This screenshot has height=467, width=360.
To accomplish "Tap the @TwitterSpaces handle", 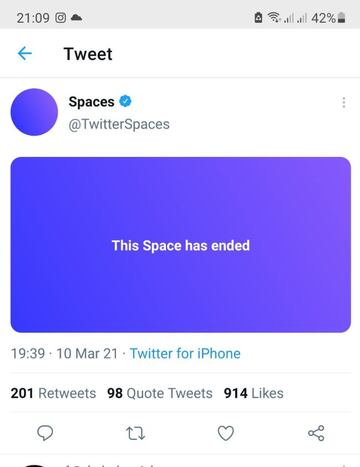I will click(x=119, y=124).
